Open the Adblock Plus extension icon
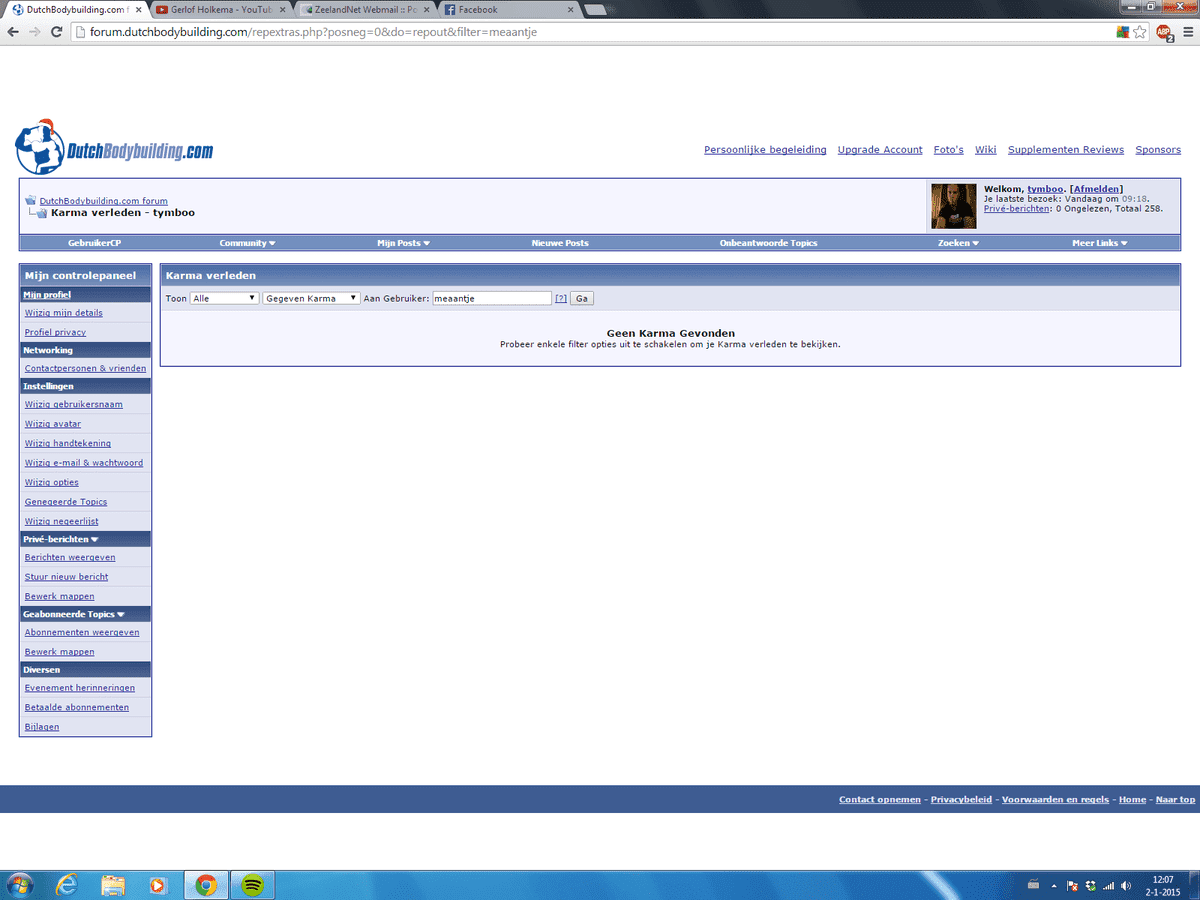1200x900 pixels. pos(1164,32)
